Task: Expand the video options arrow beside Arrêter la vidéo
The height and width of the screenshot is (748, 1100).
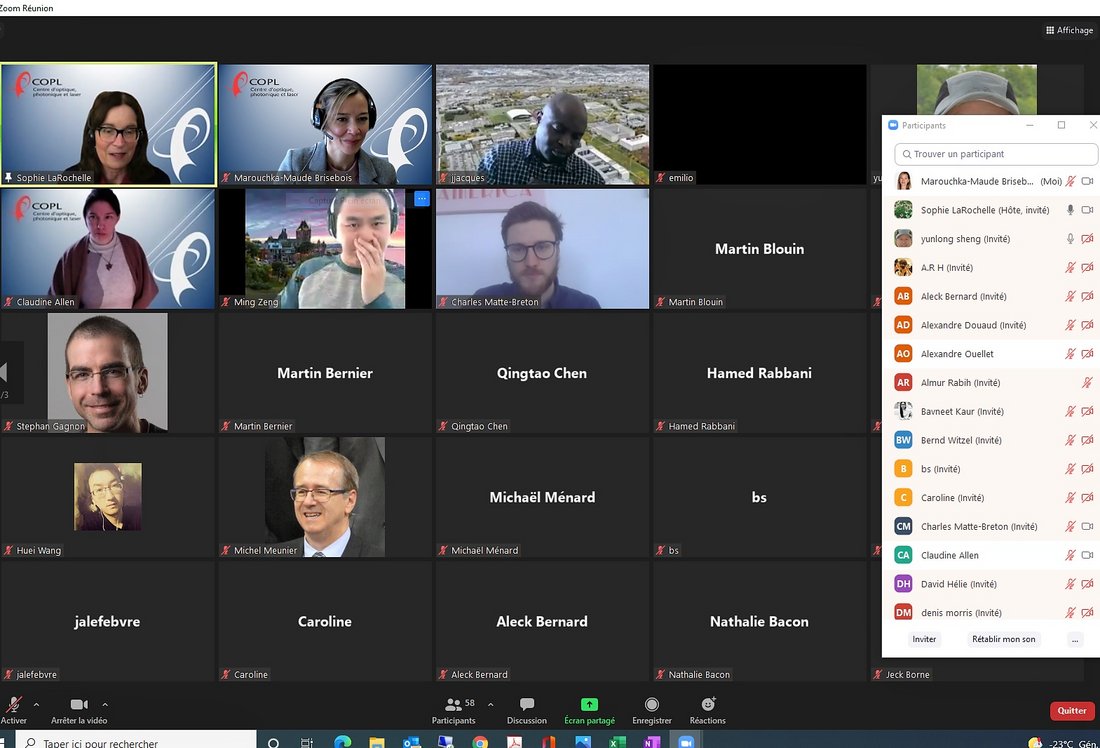Action: click(x=105, y=704)
